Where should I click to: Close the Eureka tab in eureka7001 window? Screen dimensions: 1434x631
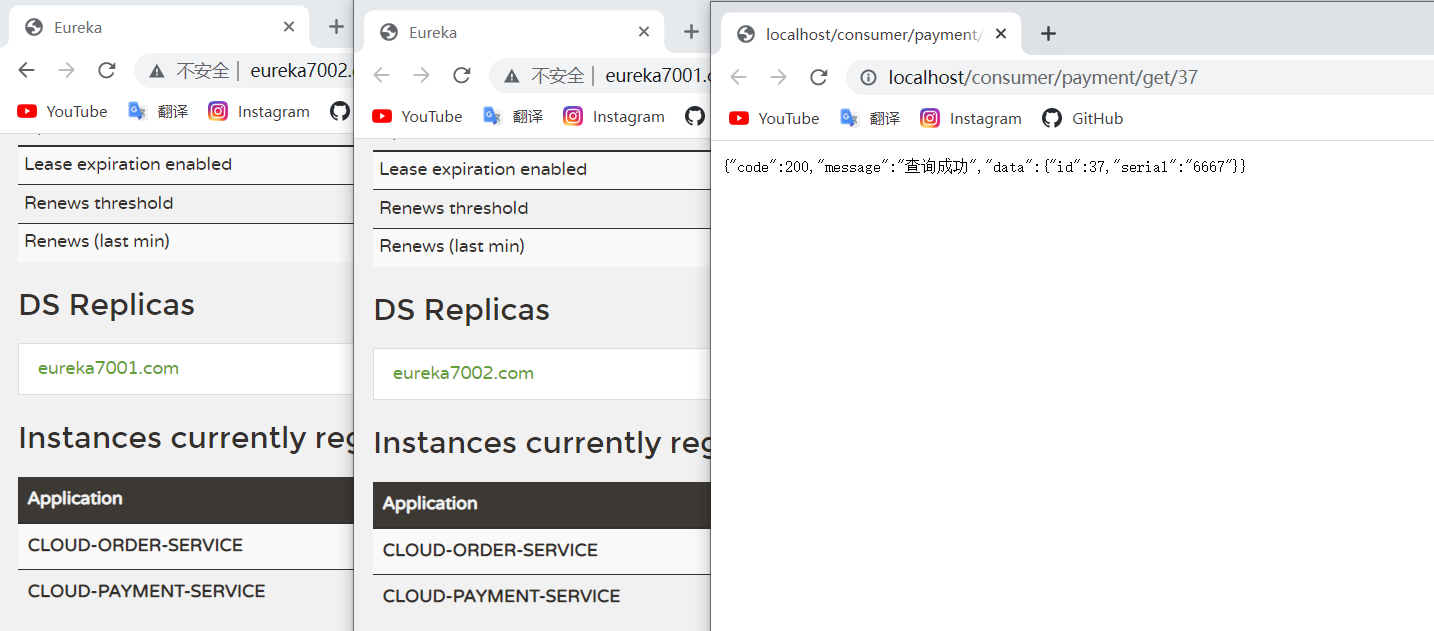point(644,32)
